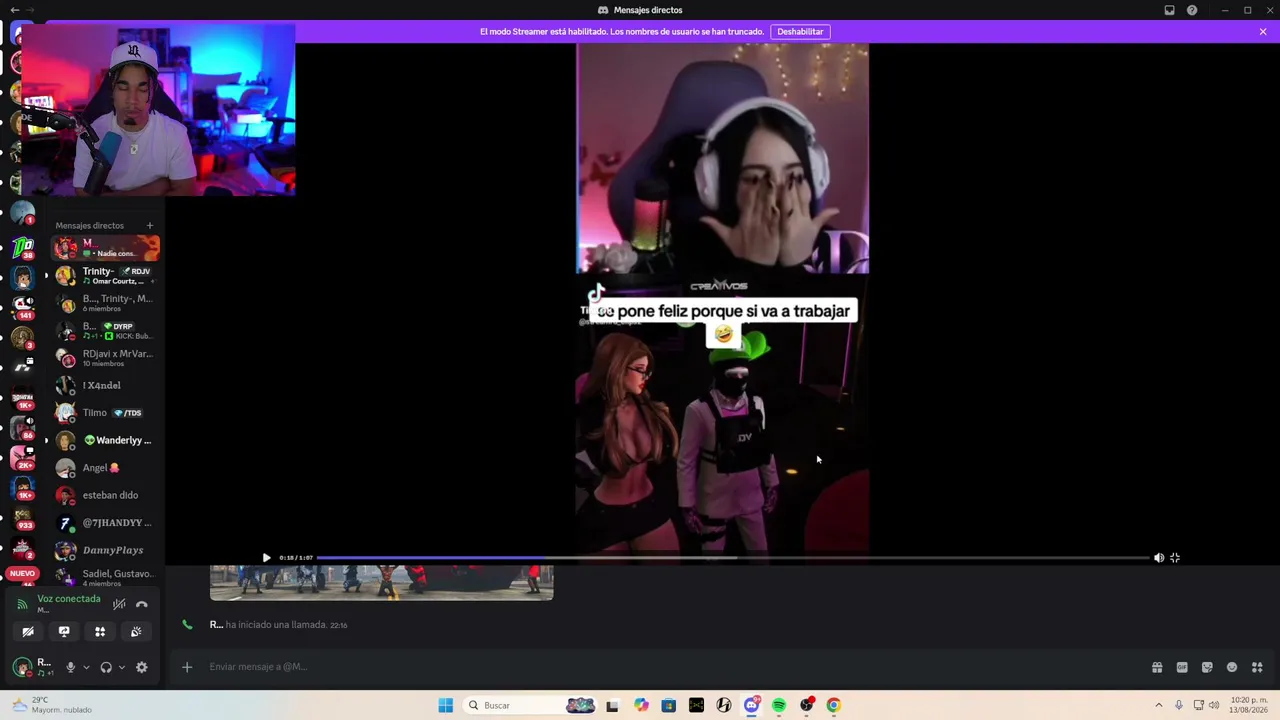This screenshot has width=1280, height=720.
Task: Open the Discord inbox icon
Action: point(1169,10)
